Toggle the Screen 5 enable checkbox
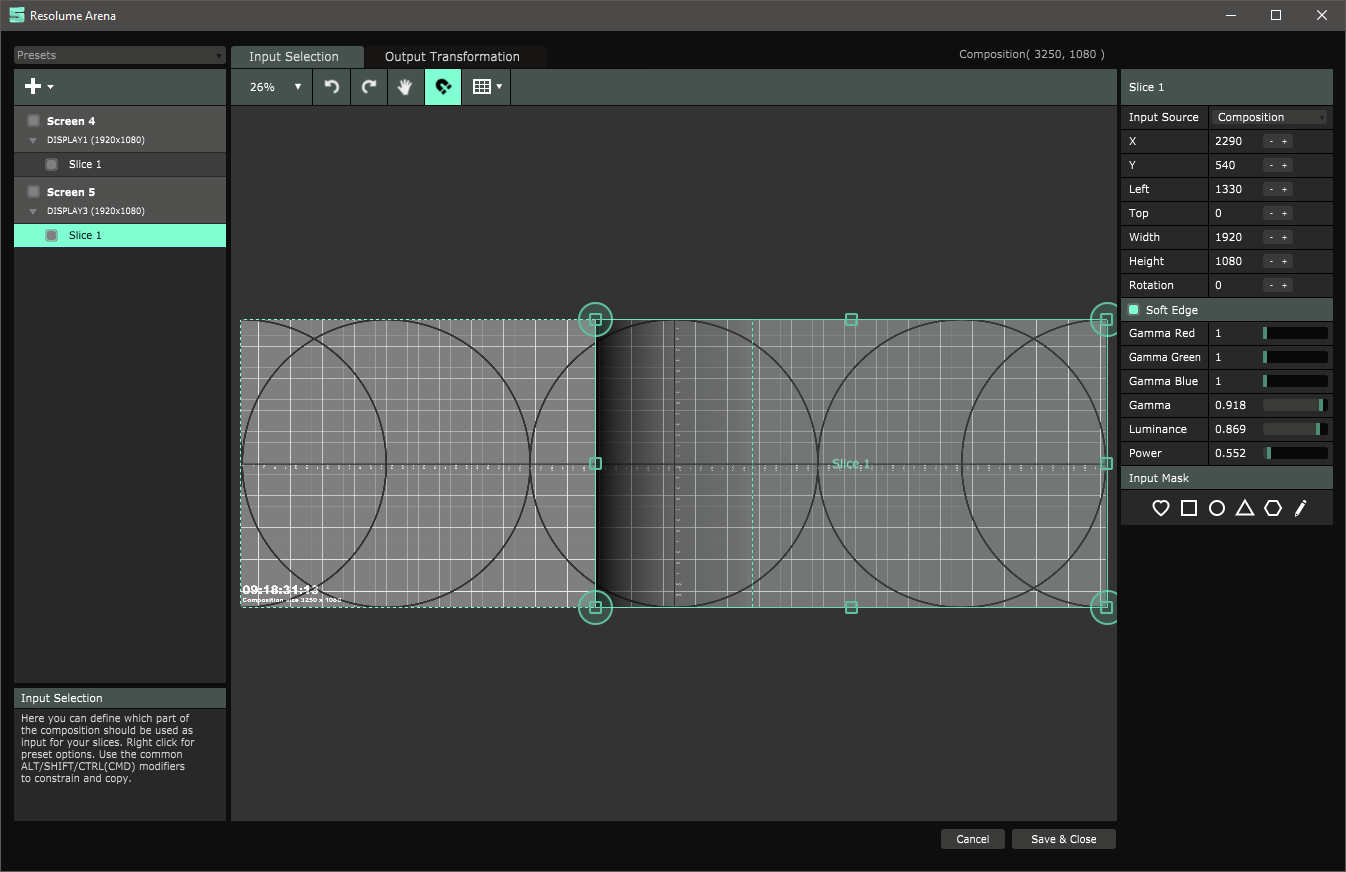 coord(34,192)
